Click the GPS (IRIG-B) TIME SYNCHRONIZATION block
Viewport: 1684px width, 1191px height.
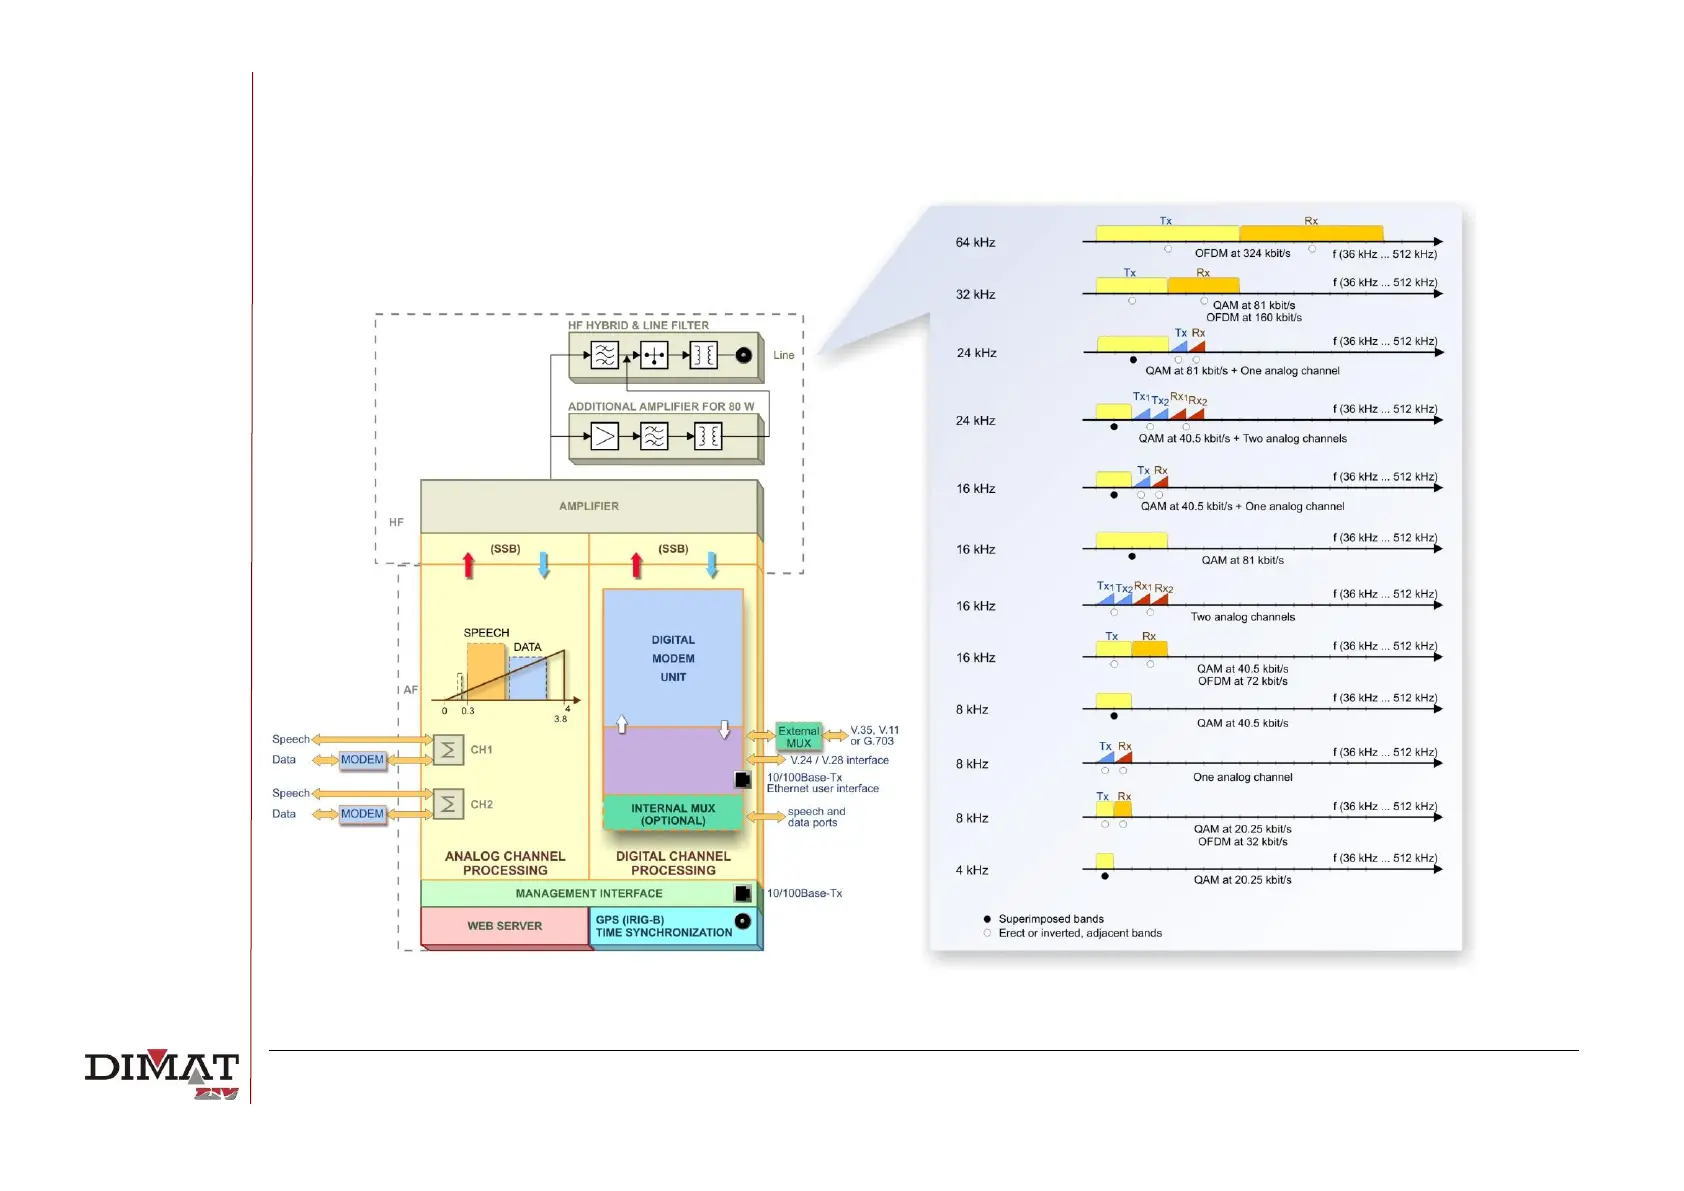coord(674,926)
